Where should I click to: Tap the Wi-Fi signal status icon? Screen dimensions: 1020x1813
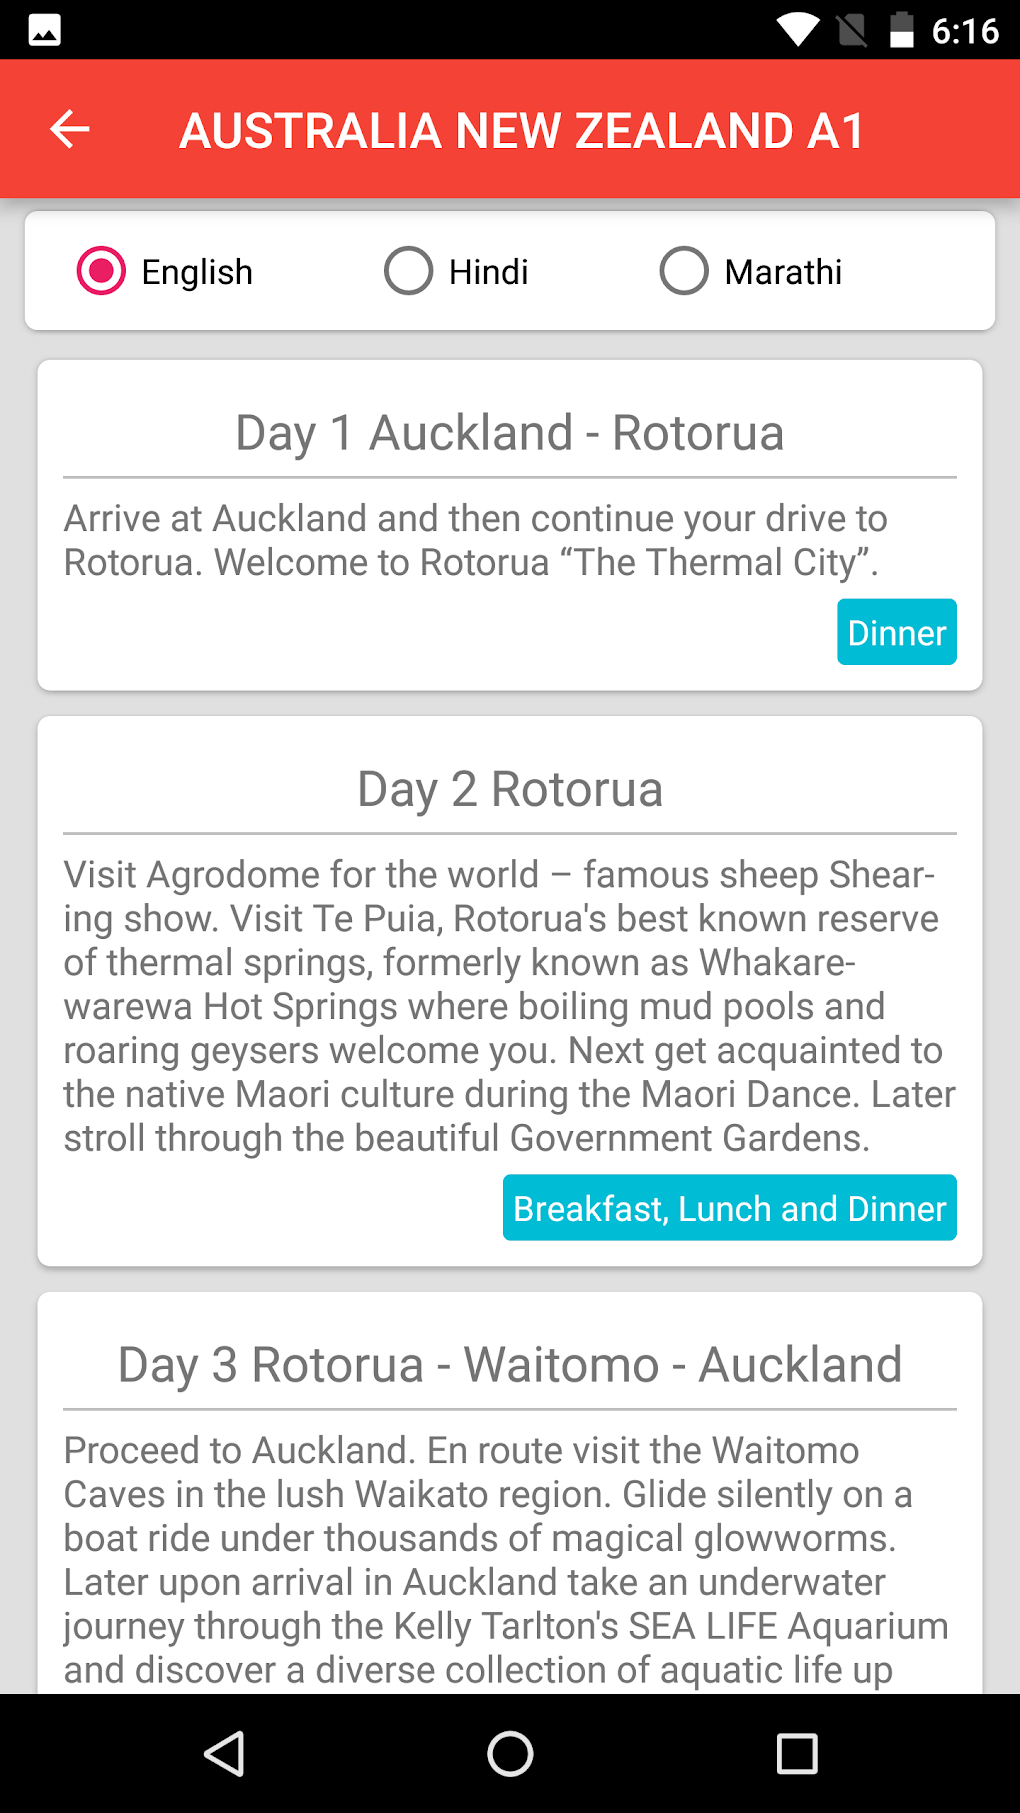pyautogui.click(x=797, y=30)
